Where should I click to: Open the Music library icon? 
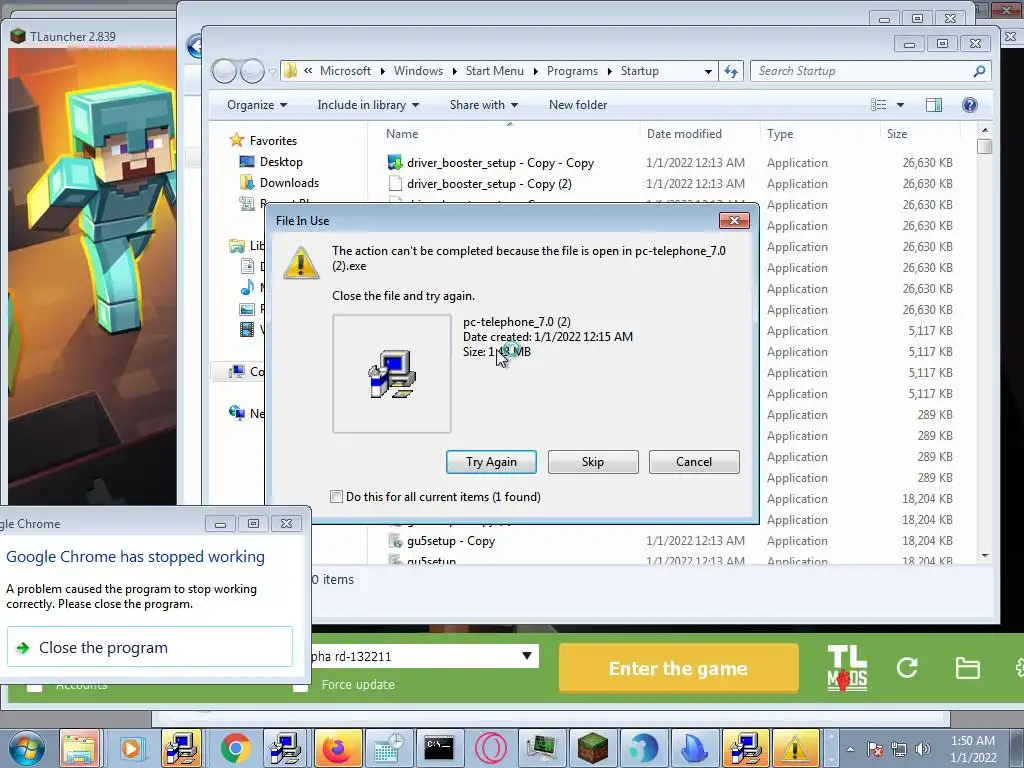[x=247, y=287]
